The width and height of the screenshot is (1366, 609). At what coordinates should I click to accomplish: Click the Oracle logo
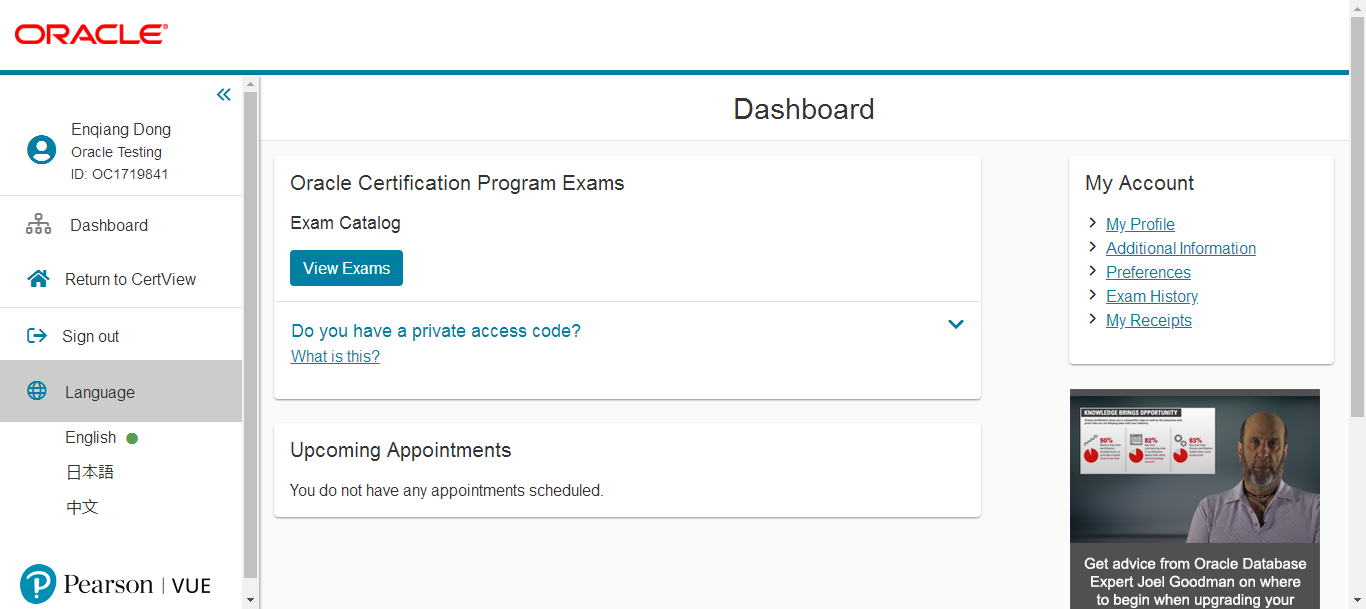pos(91,34)
